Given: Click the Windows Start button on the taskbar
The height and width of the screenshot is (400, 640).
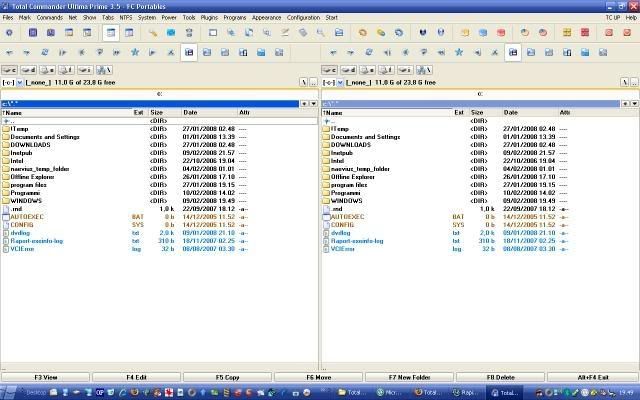Looking at the screenshot, I should 8,393.
